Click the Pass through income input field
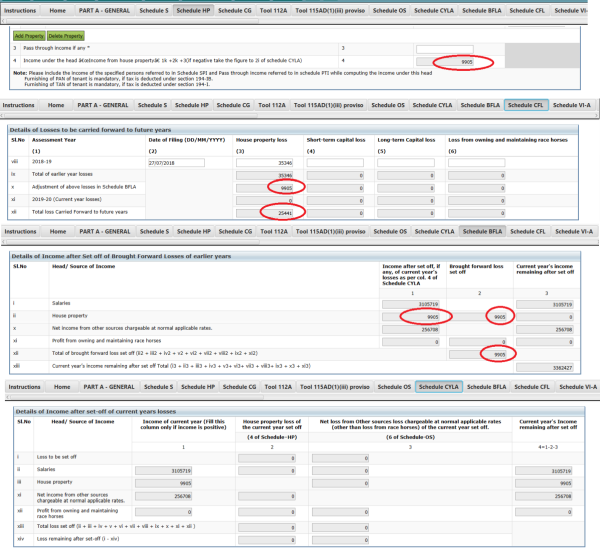 point(445,49)
